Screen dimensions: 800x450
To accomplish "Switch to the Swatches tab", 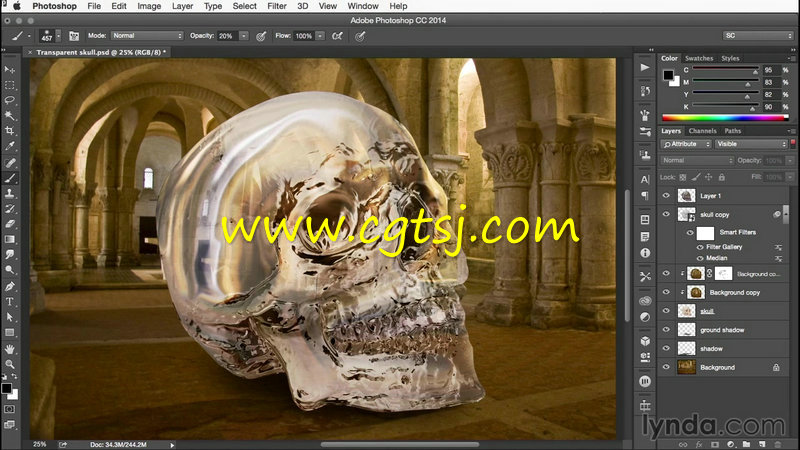I will point(698,58).
